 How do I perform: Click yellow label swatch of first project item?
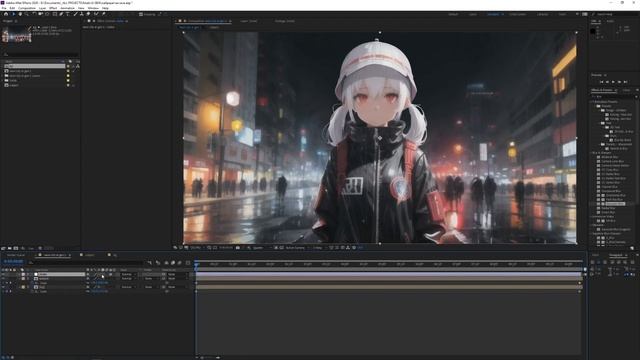point(68,66)
